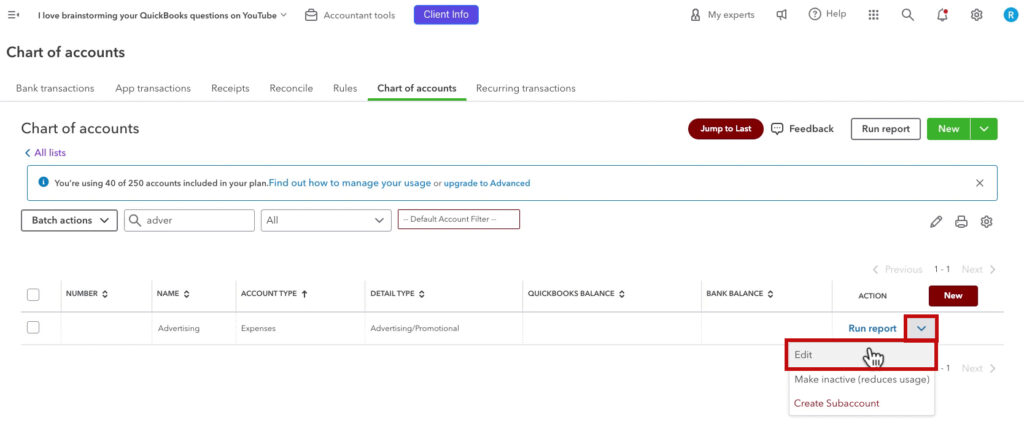The image size is (1024, 436).
Task: Switch to App transactions tab
Action: pyautogui.click(x=153, y=88)
